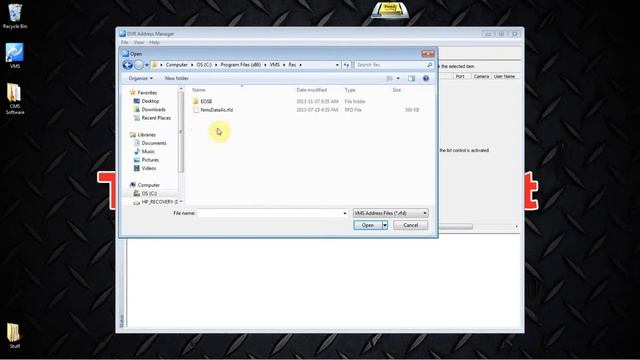
Task: Cancel the Open dialog
Action: point(411,225)
